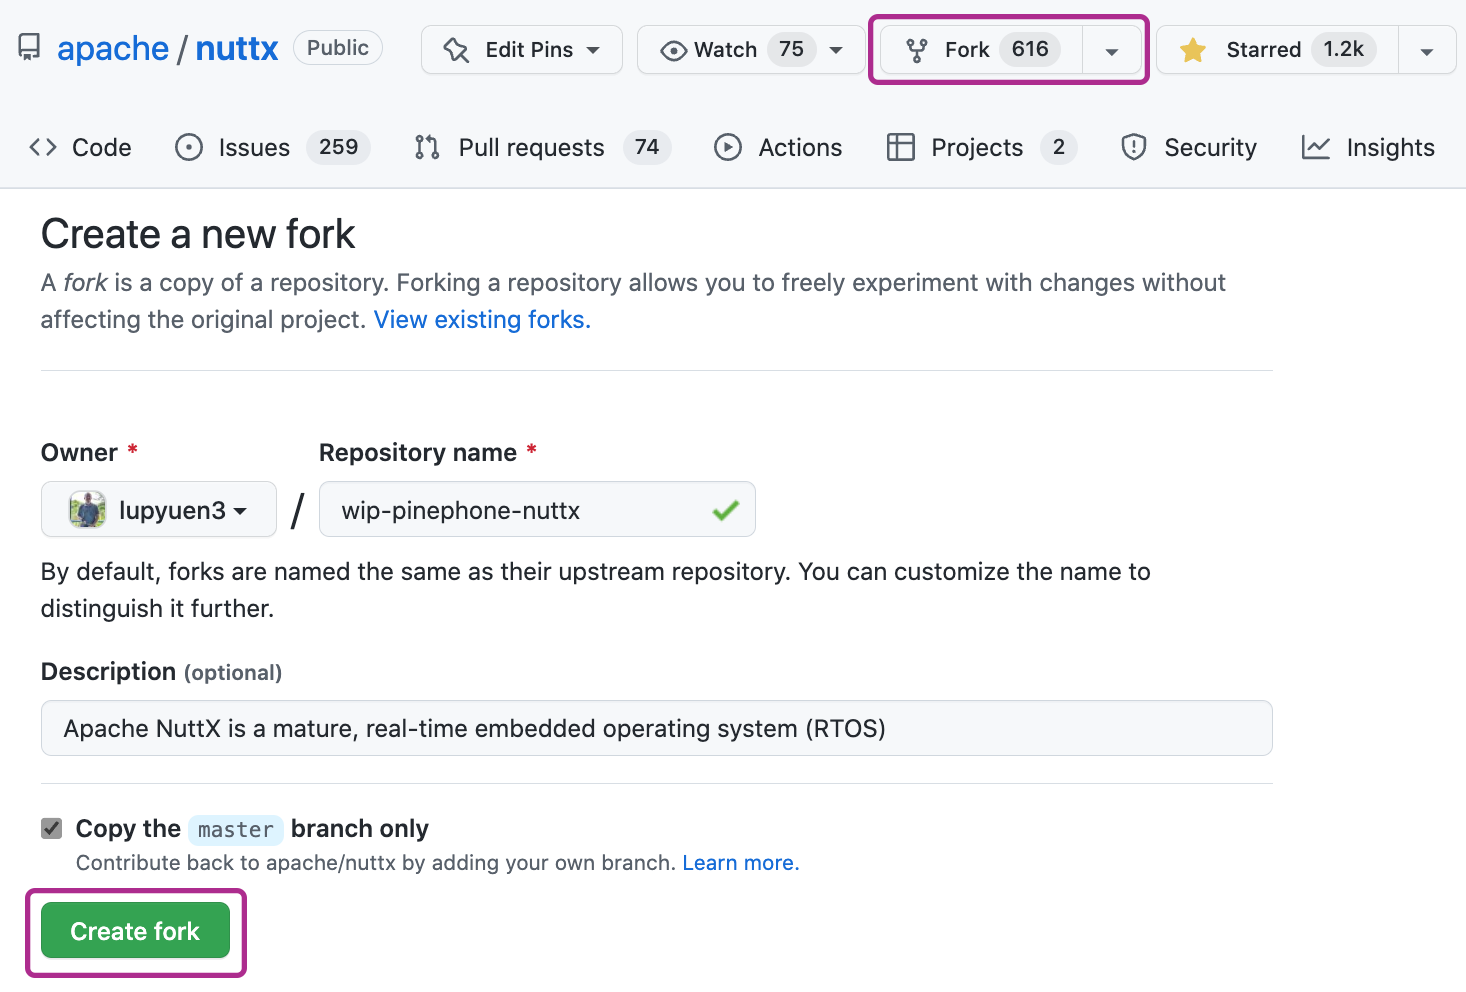Toggle Copy the master branch only checkbox
Image resolution: width=1466 pixels, height=992 pixels.
click(52, 828)
